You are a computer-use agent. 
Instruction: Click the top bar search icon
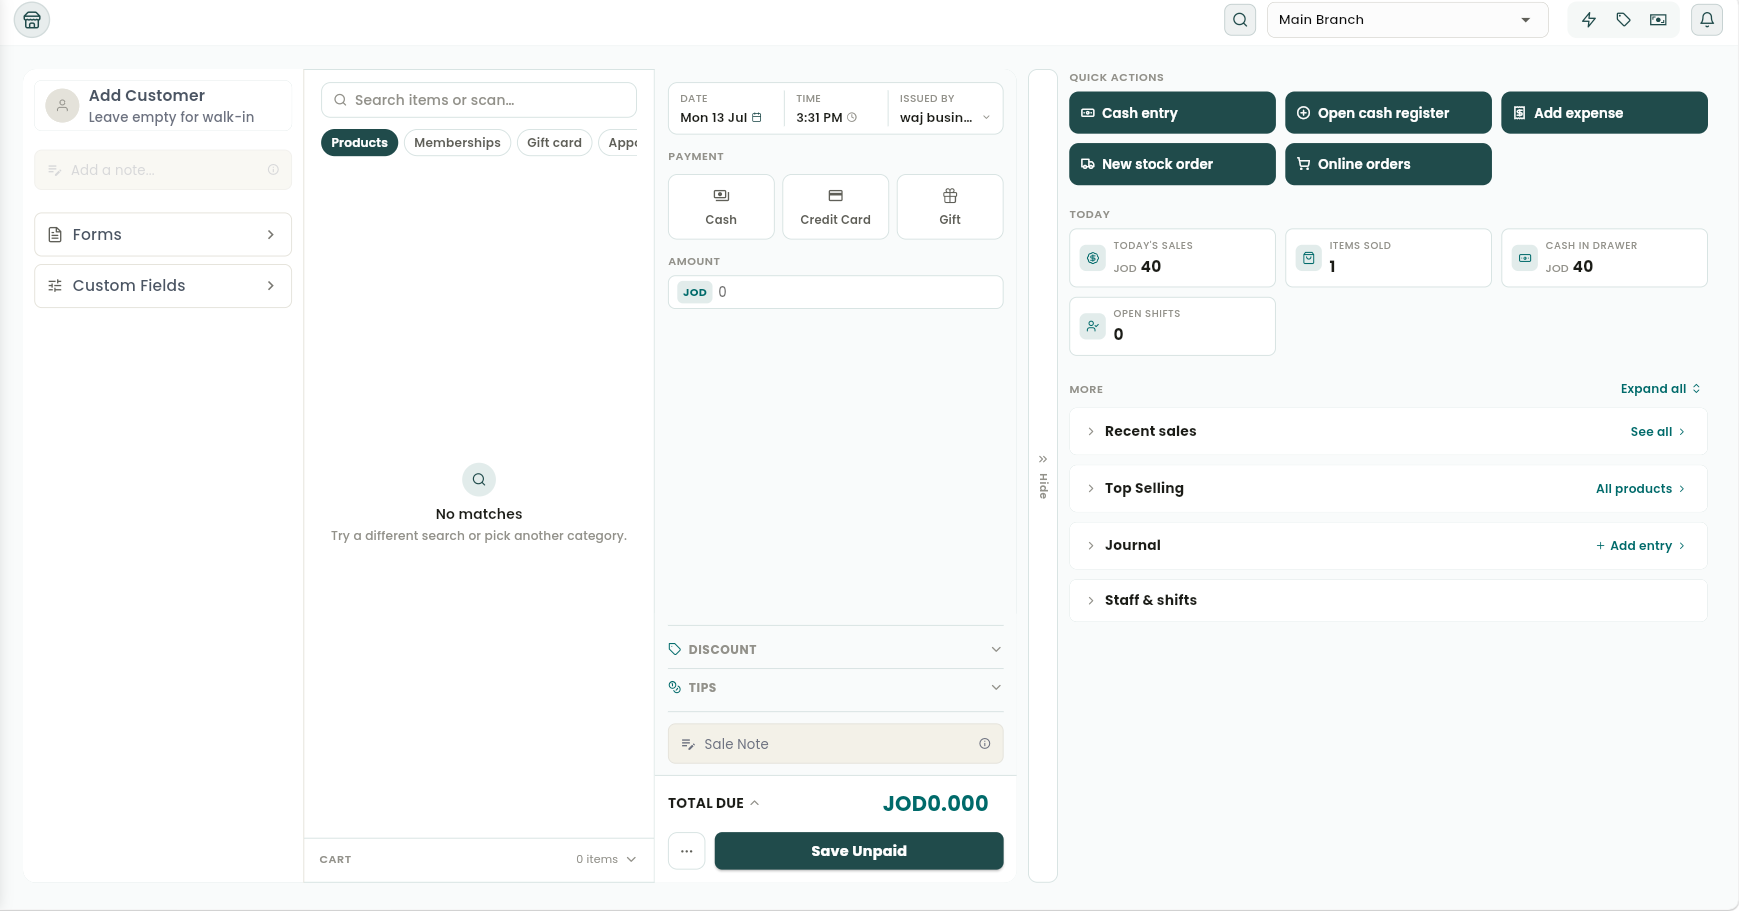tap(1240, 20)
